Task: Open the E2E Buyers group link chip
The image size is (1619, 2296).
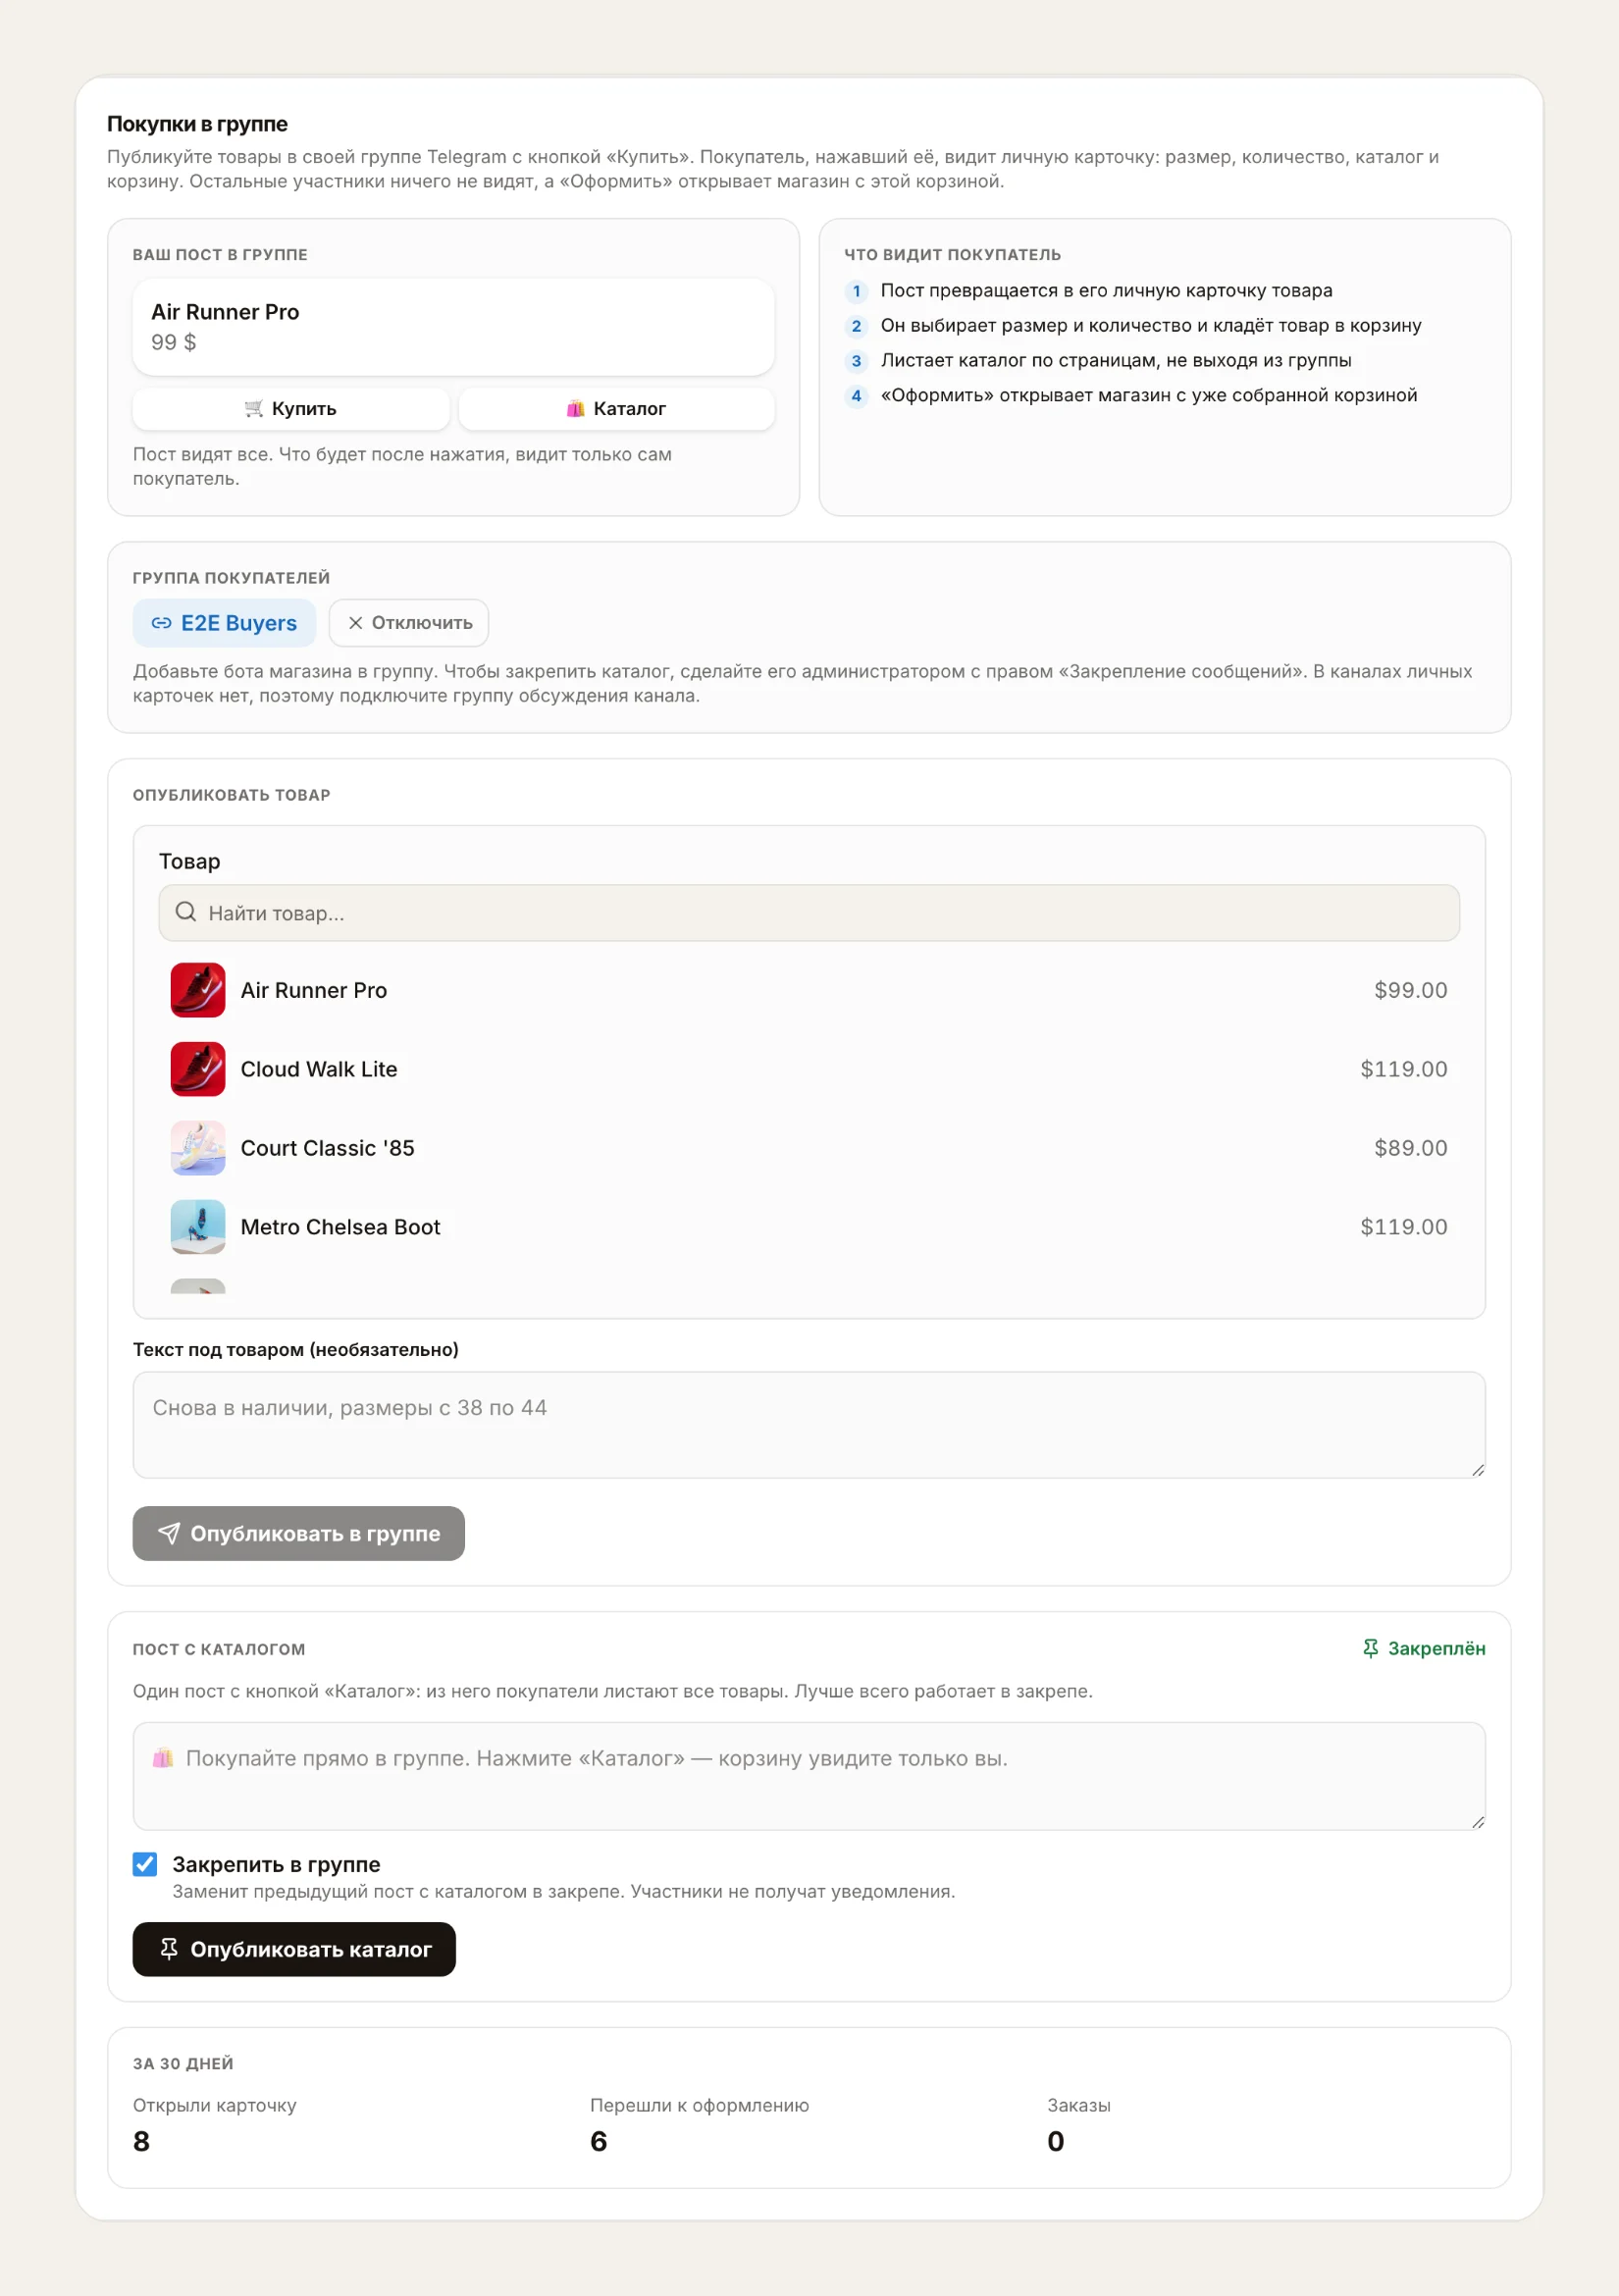Action: [x=224, y=623]
